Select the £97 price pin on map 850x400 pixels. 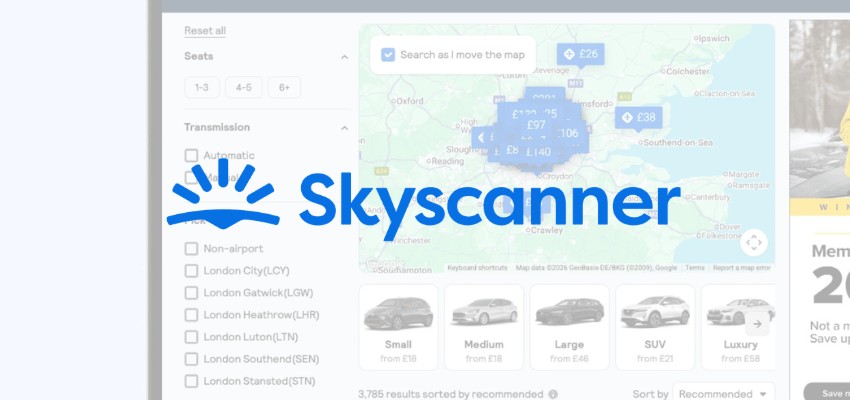click(535, 125)
